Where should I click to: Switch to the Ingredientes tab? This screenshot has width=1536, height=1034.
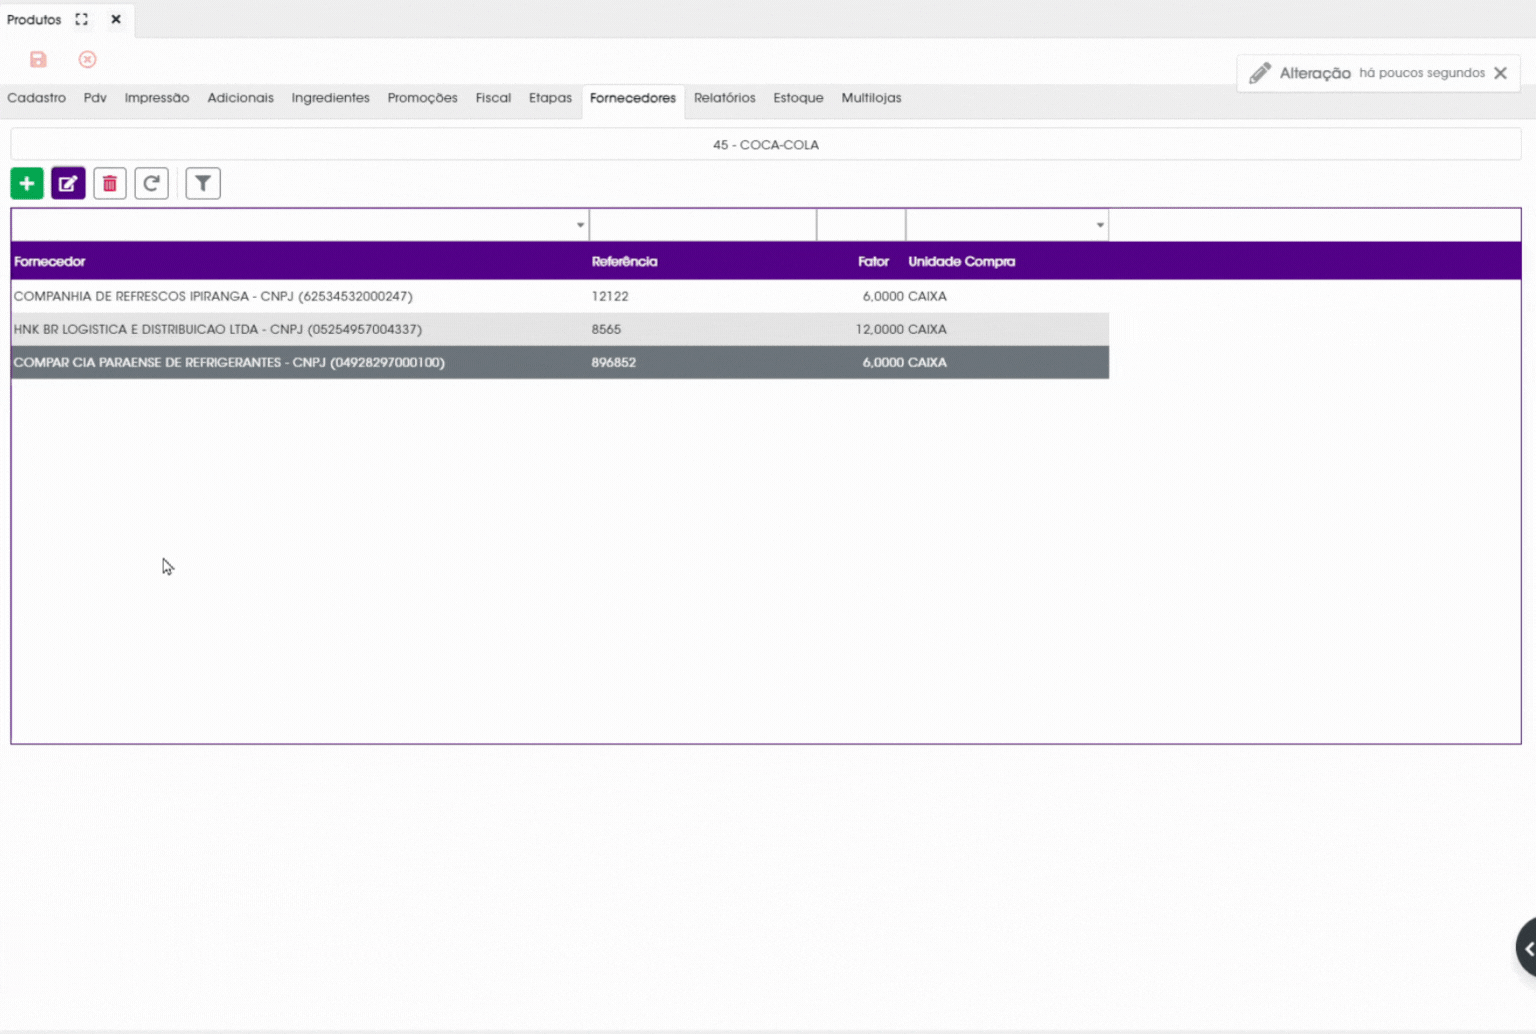[x=331, y=98]
